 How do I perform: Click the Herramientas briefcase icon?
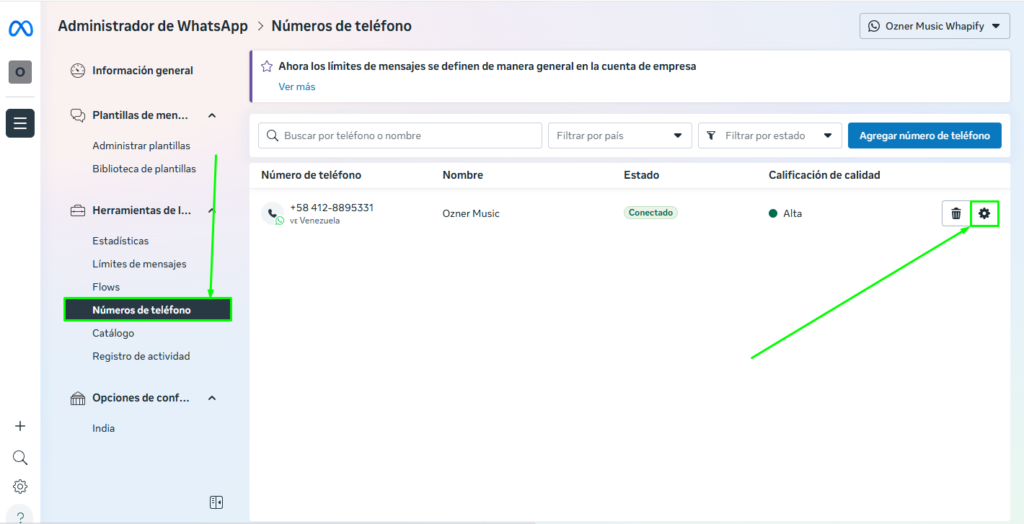[78, 210]
